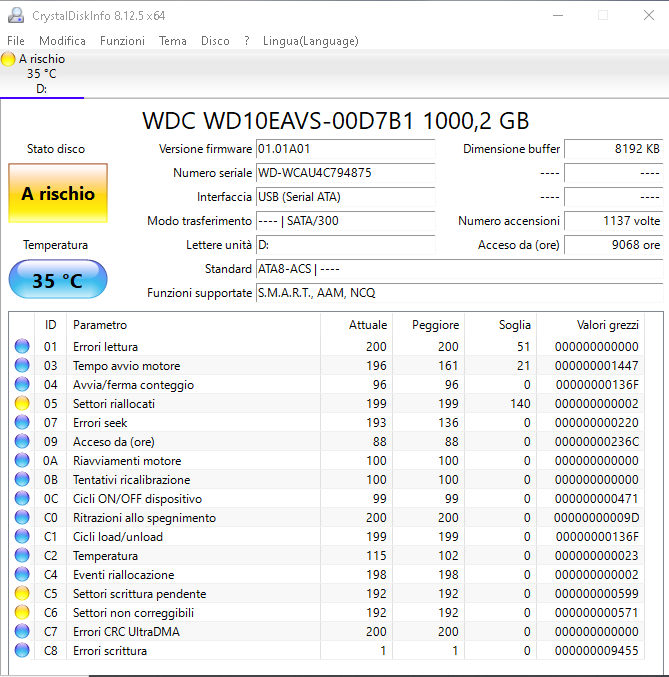Select the Errori seek parameter text

click(100, 423)
